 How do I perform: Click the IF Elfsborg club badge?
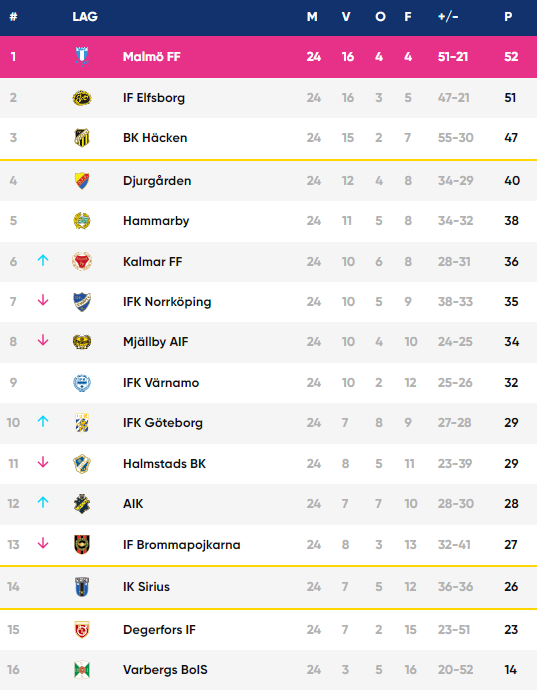82,98
